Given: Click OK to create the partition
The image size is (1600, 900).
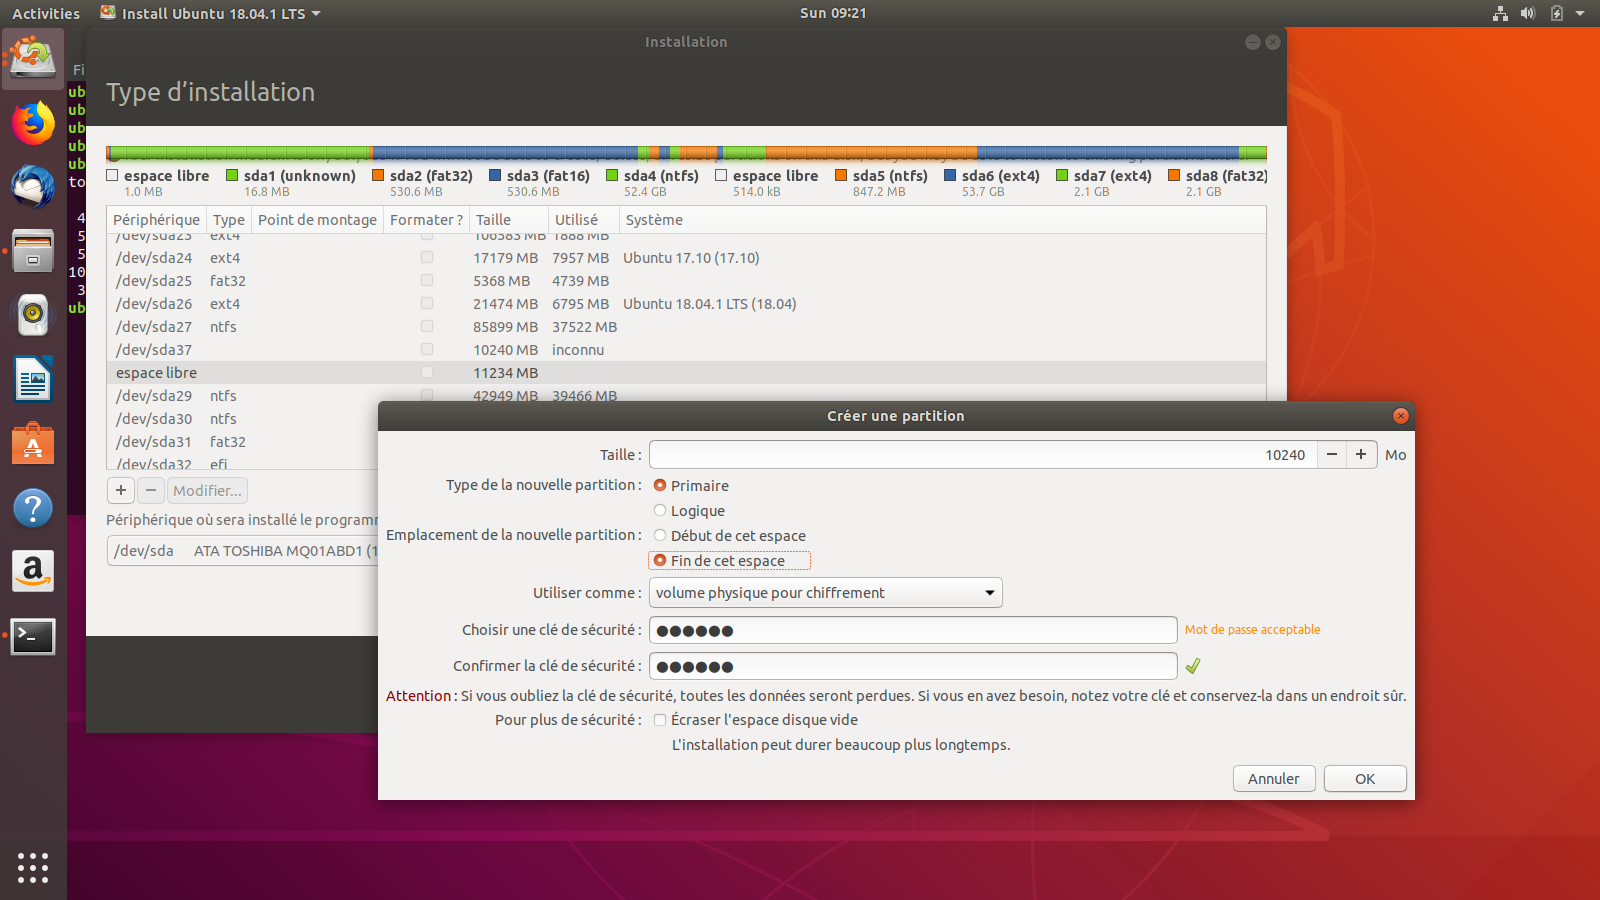Looking at the screenshot, I should (x=1364, y=779).
